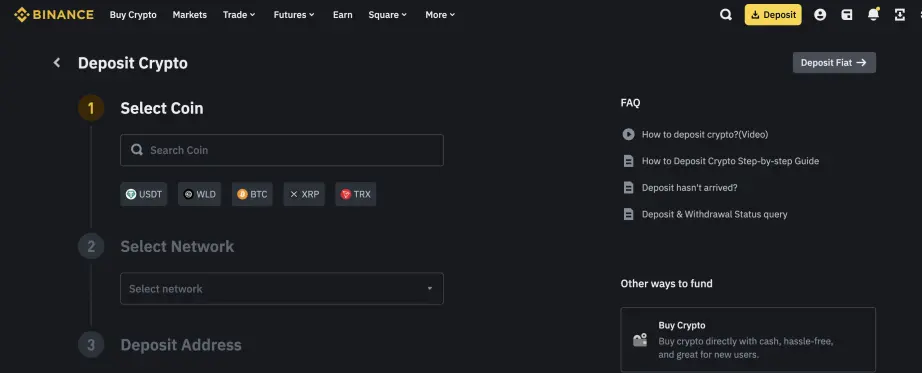922x373 pixels.
Task: Select the WLD coin chip
Action: 199,194
